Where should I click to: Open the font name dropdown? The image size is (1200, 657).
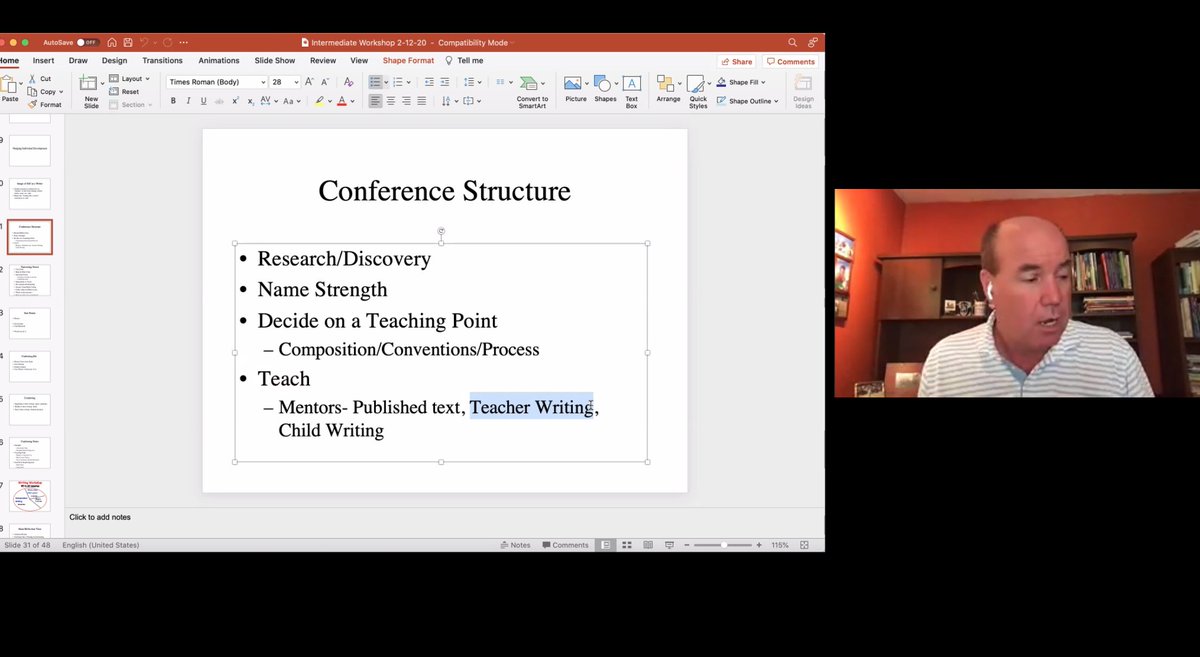click(263, 82)
